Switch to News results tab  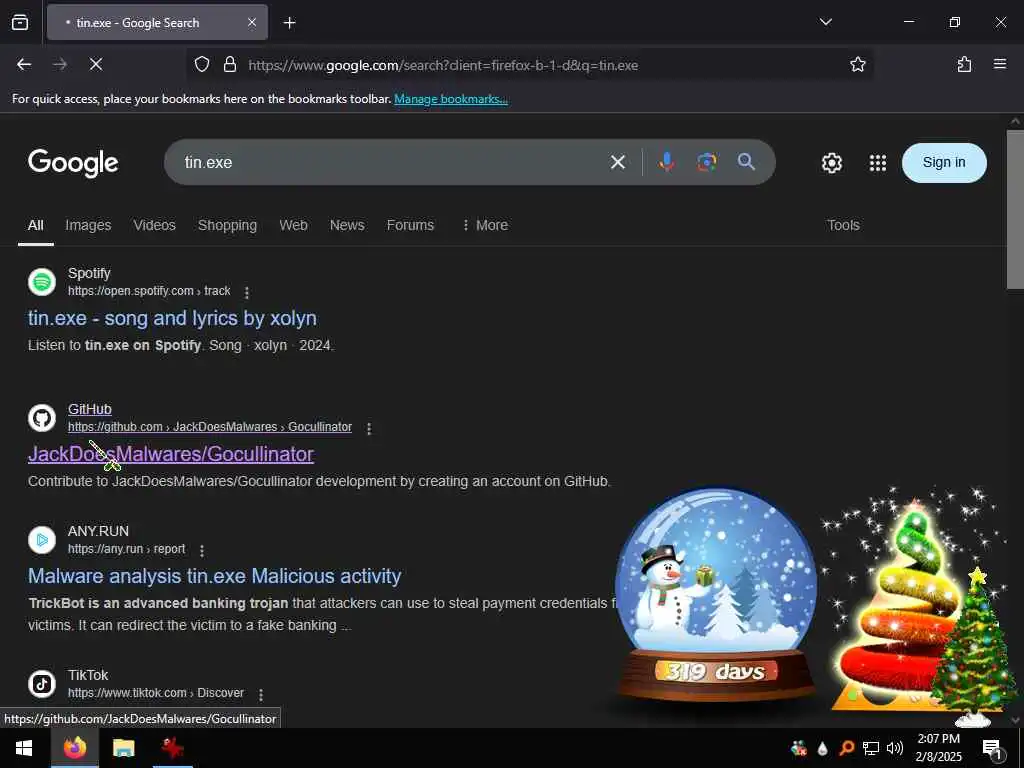point(347,225)
